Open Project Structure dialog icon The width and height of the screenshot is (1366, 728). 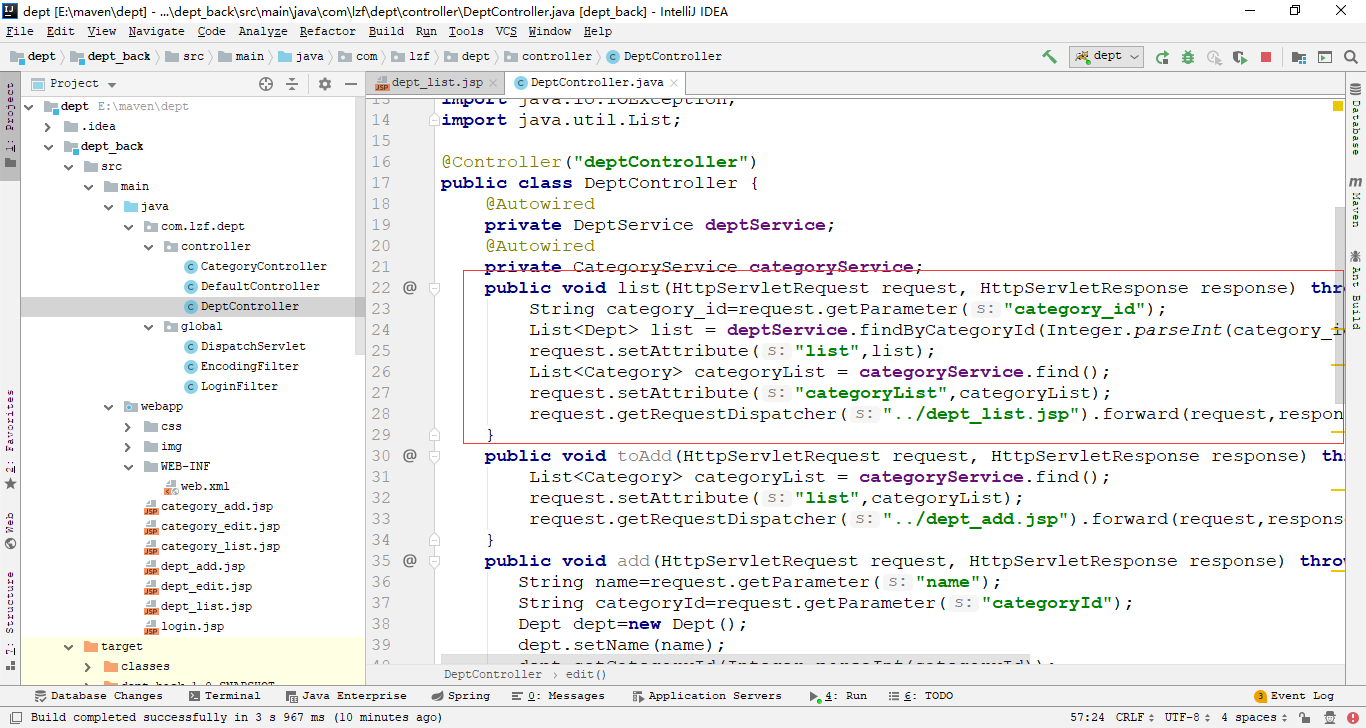click(1299, 57)
